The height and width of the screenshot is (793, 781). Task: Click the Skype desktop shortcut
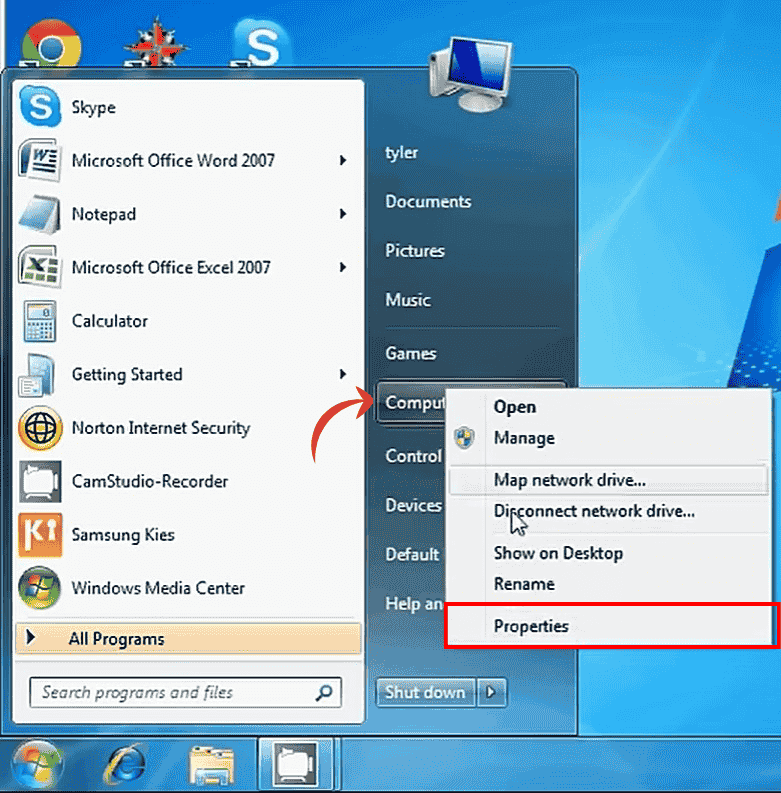click(x=261, y=43)
